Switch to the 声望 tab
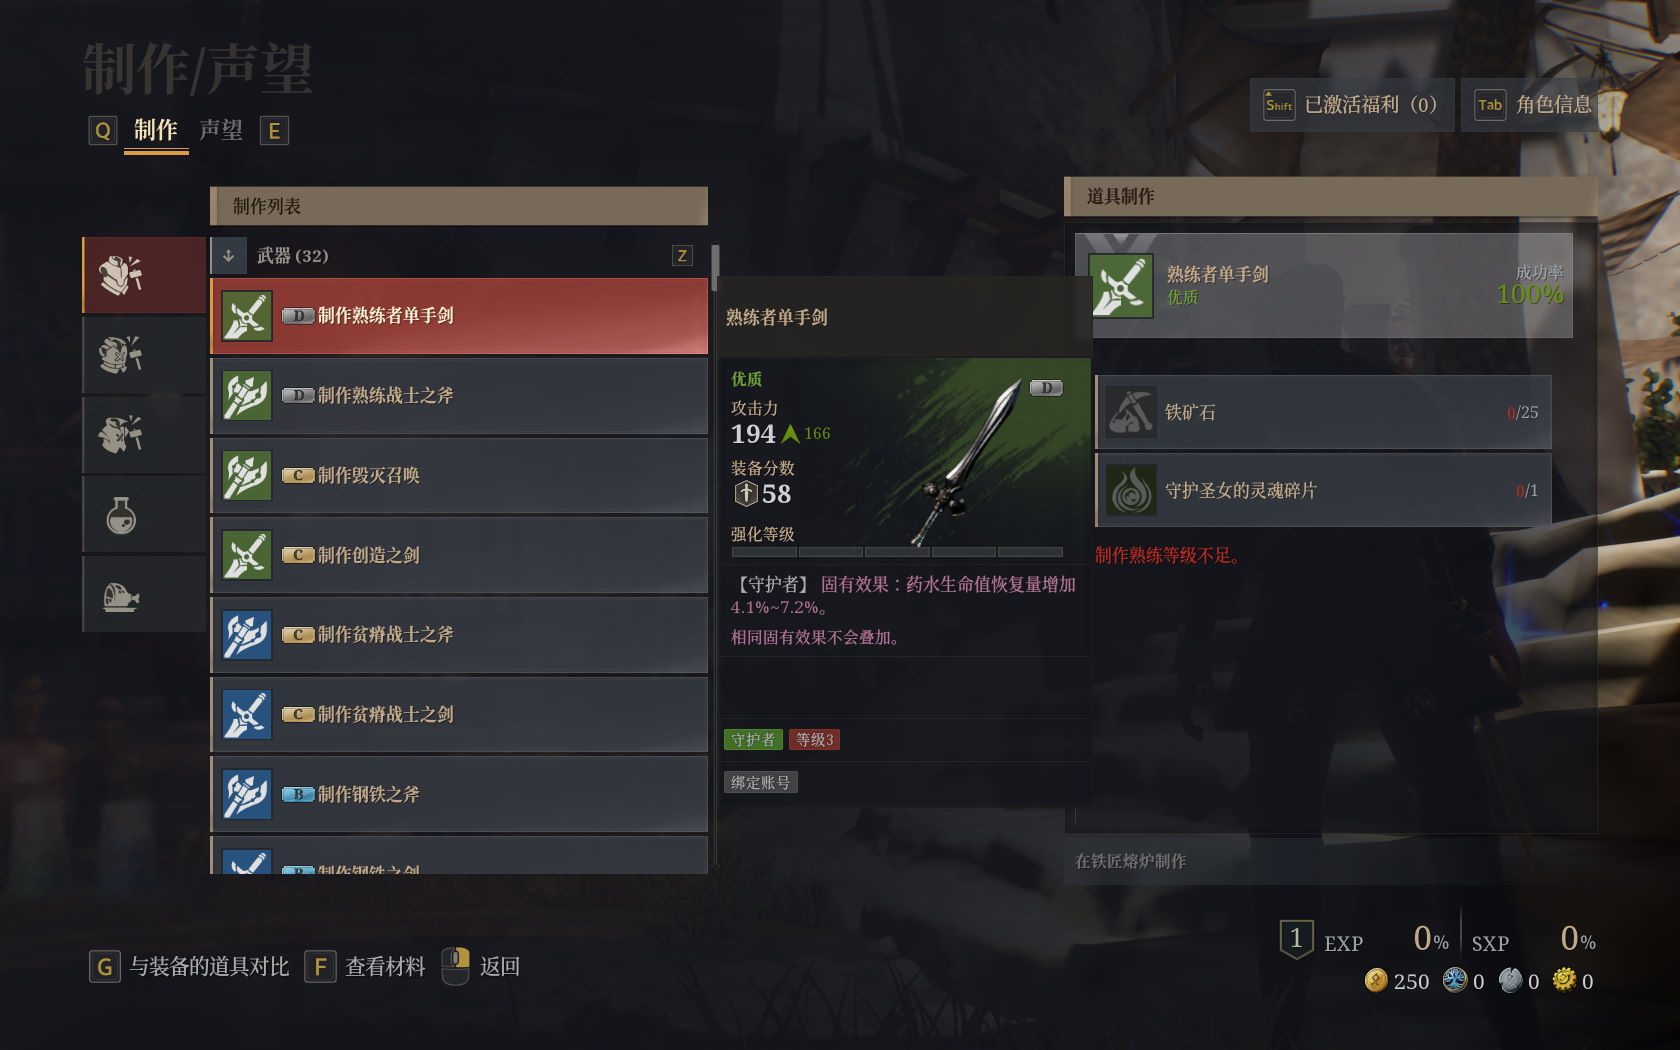The width and height of the screenshot is (1680, 1050). [221, 130]
